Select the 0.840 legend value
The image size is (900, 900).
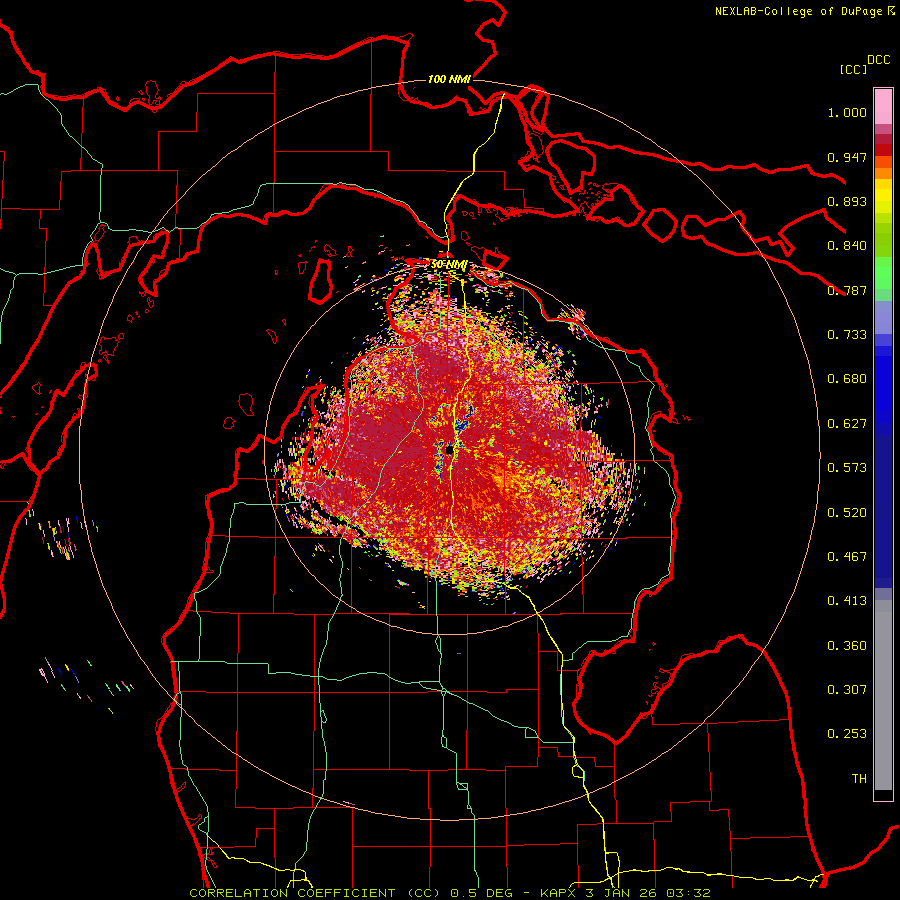847,246
